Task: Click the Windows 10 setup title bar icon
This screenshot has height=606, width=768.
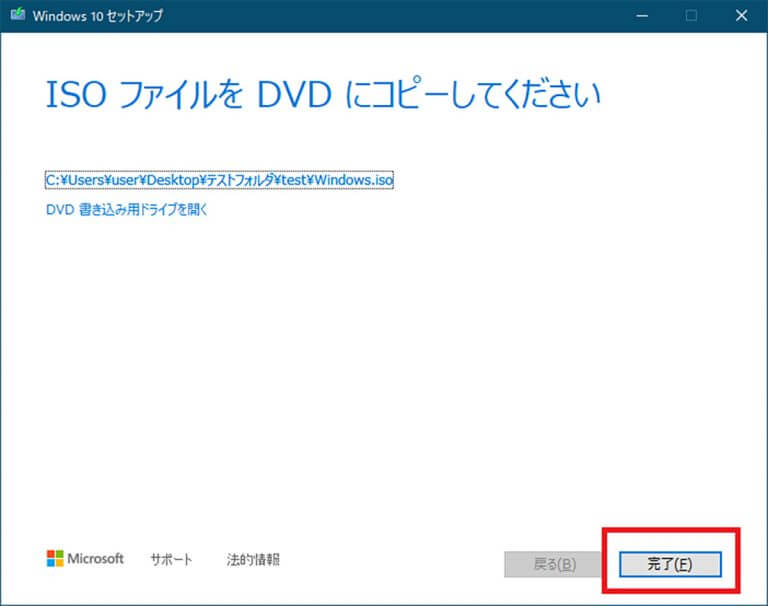Action: (x=18, y=15)
